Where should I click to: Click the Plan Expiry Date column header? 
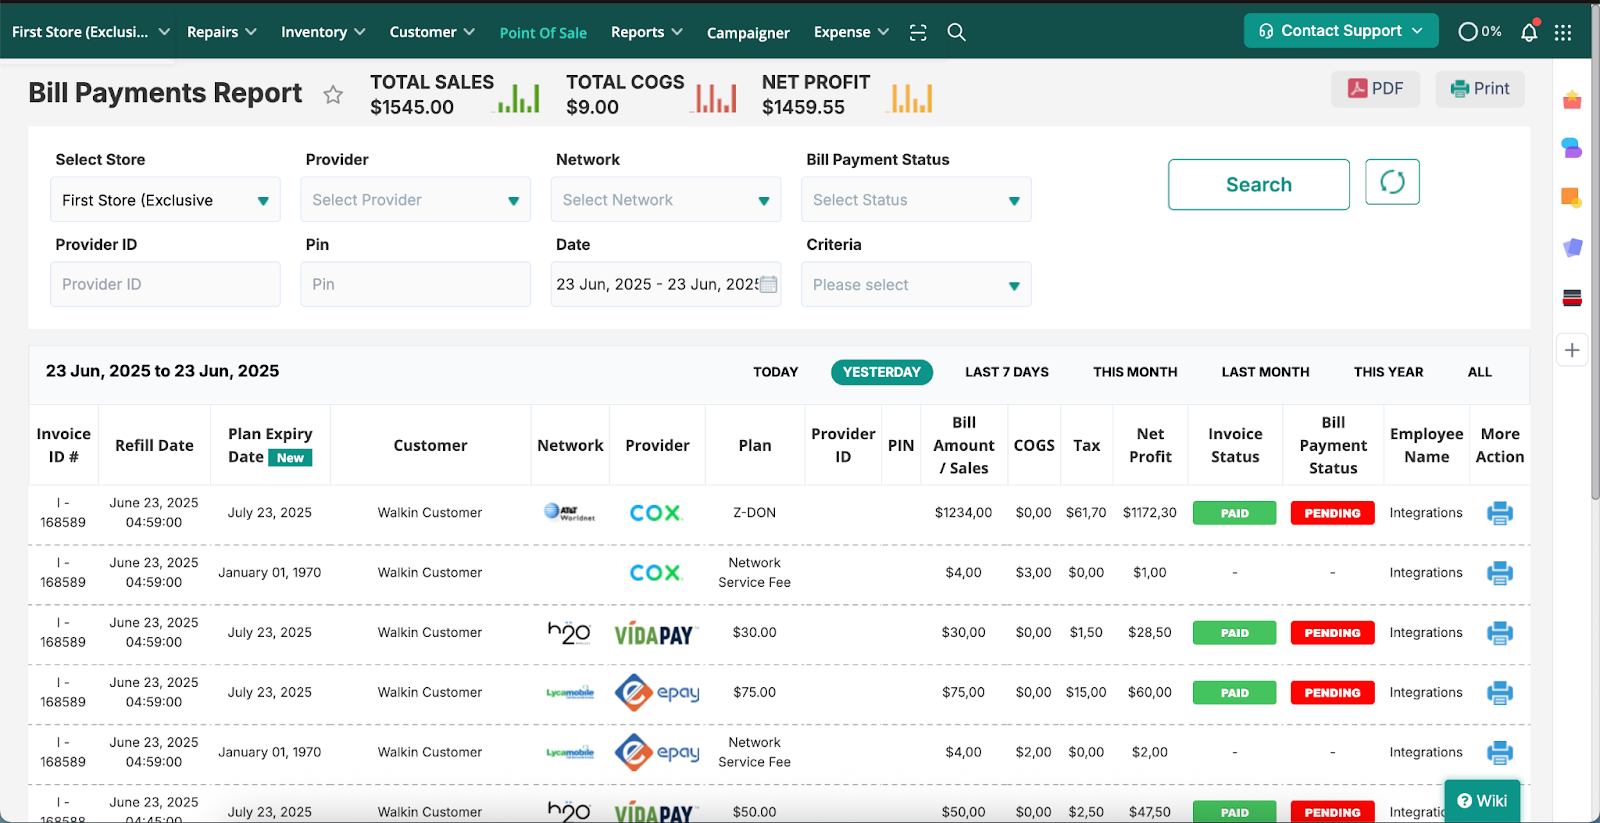coord(270,446)
